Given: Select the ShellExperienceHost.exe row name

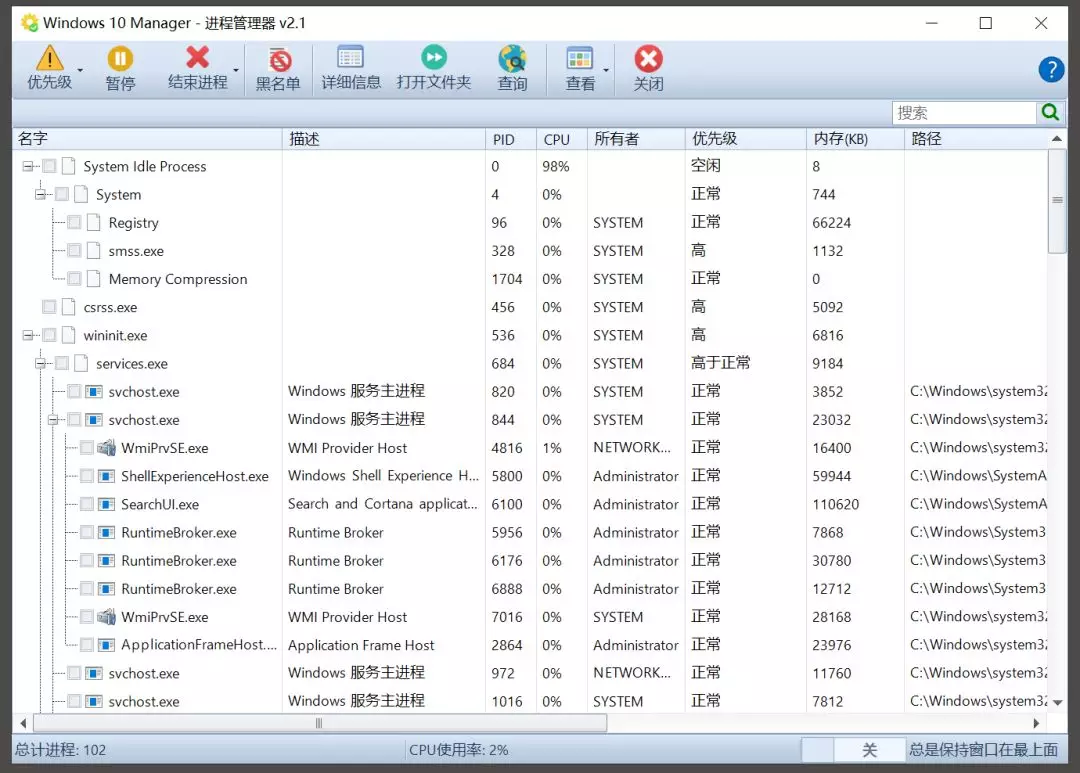Looking at the screenshot, I should [195, 476].
